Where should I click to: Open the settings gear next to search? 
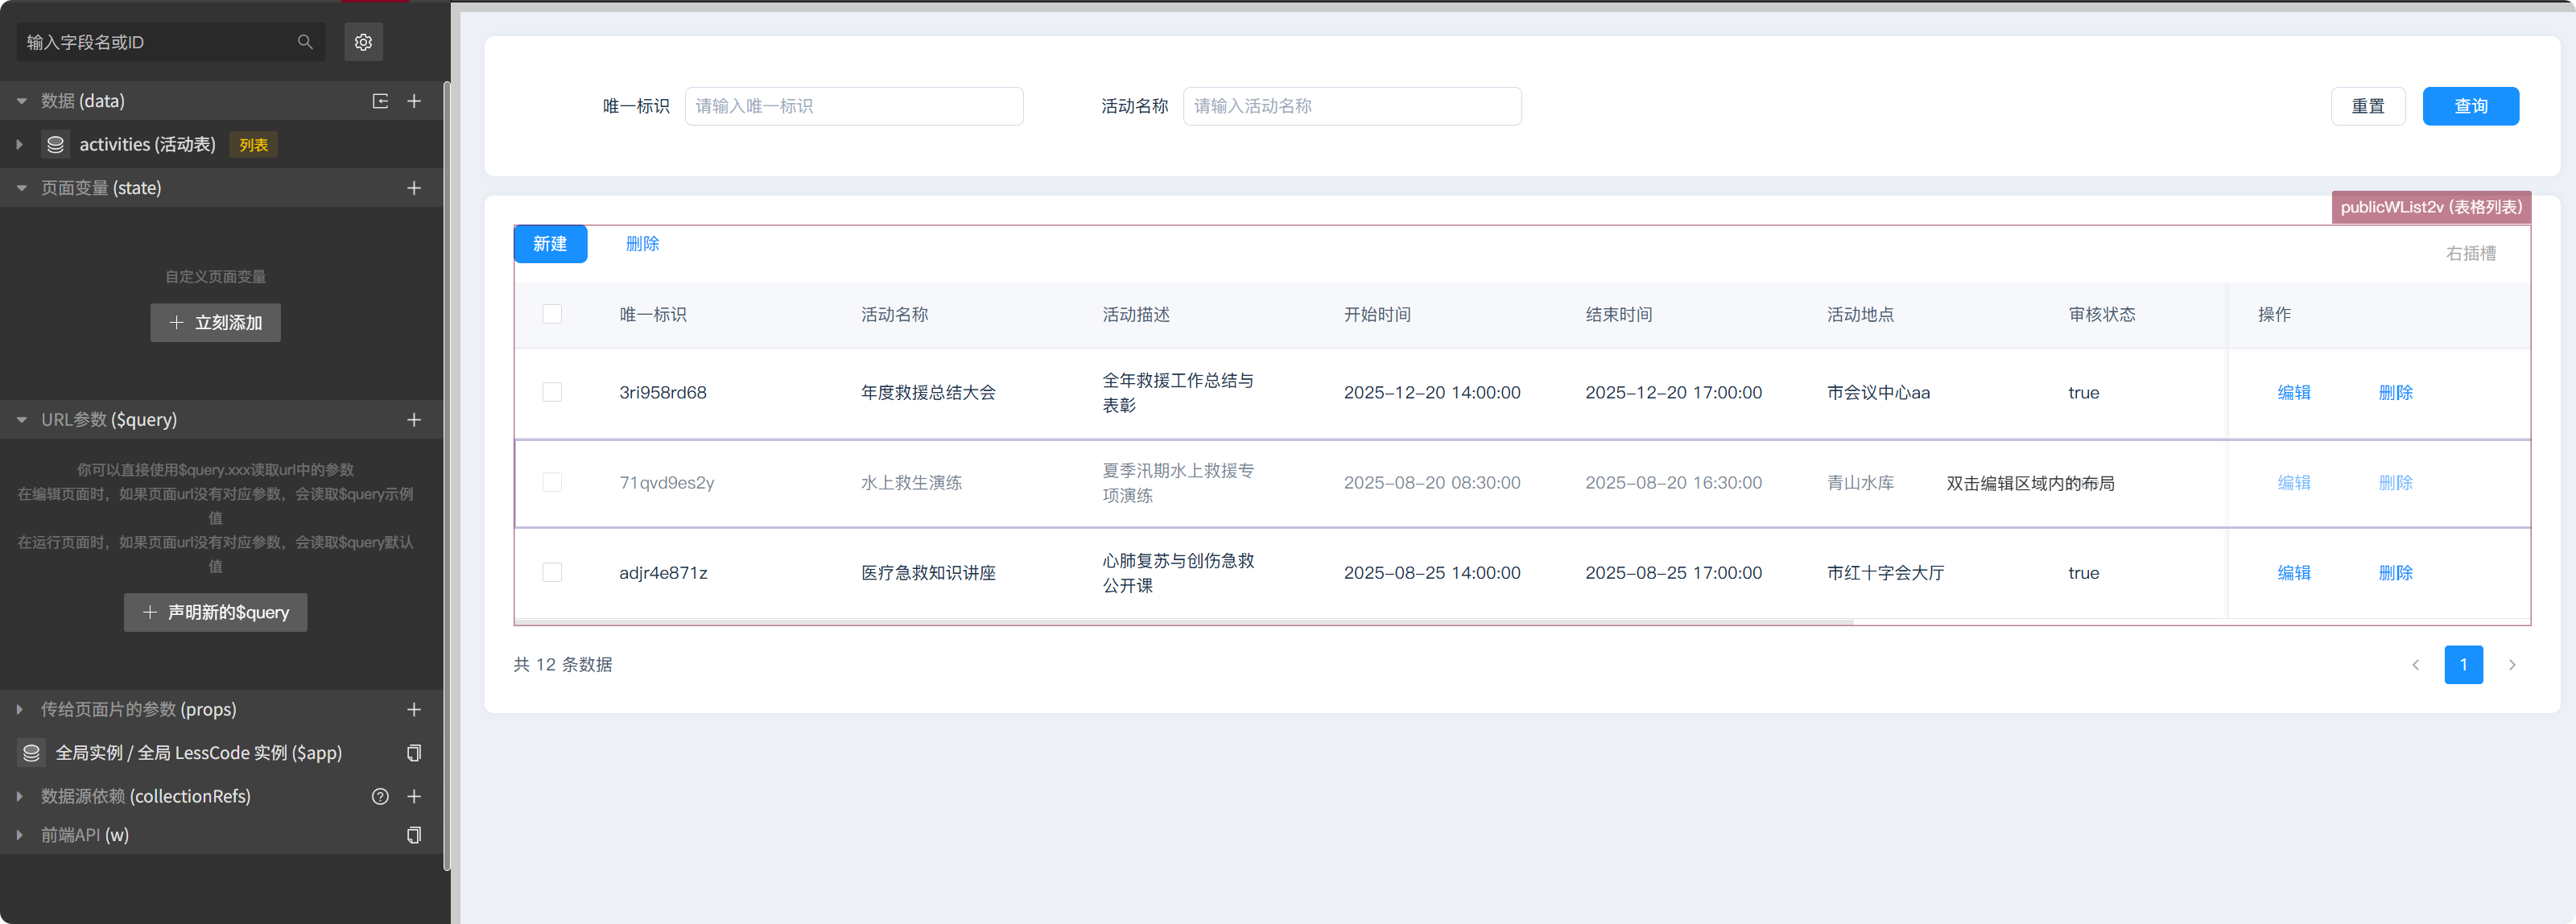363,42
